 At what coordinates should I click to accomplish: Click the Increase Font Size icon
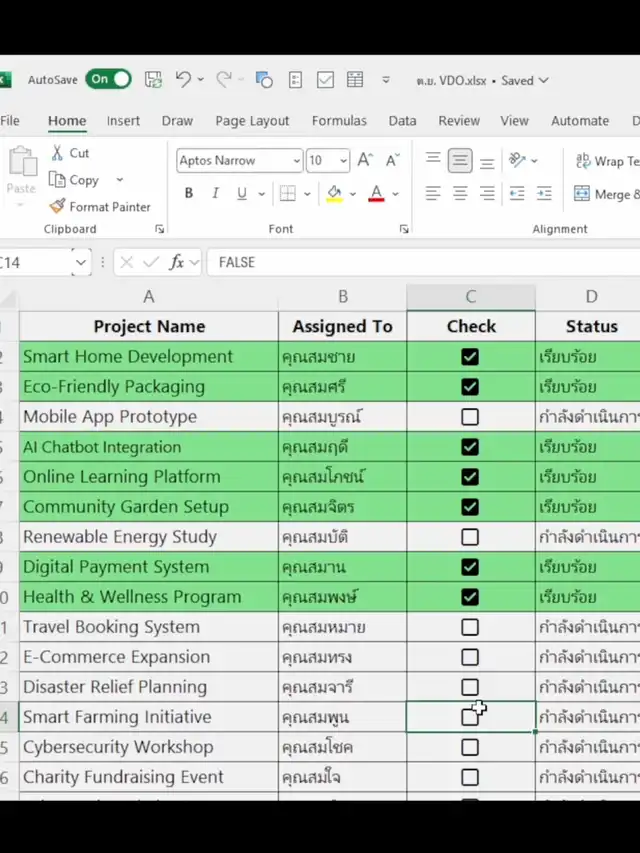coord(365,160)
